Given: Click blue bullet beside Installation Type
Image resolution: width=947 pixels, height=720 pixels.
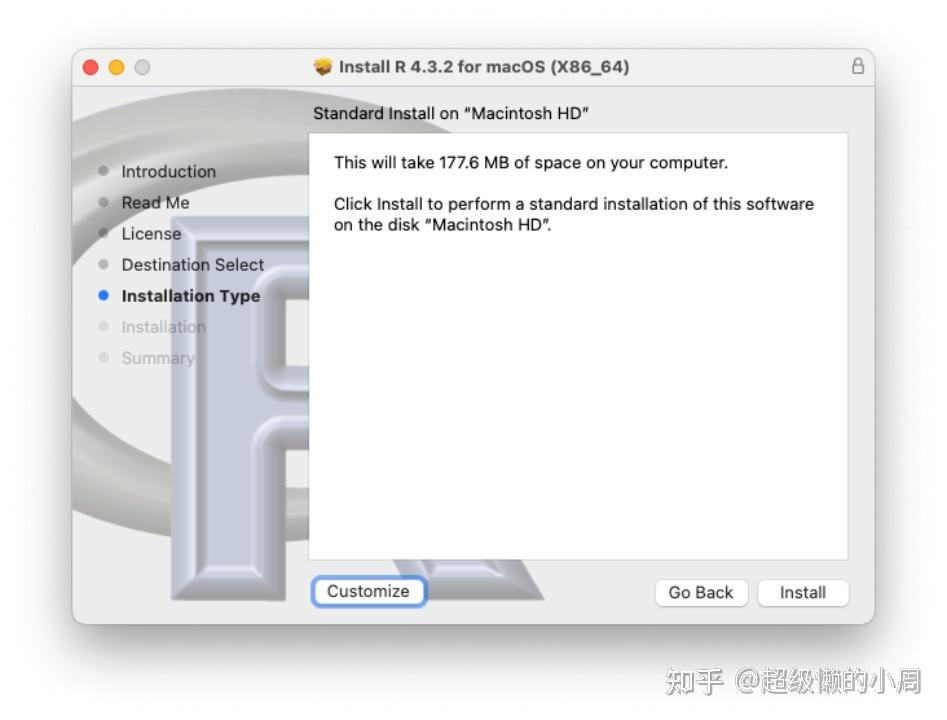Looking at the screenshot, I should pos(103,295).
